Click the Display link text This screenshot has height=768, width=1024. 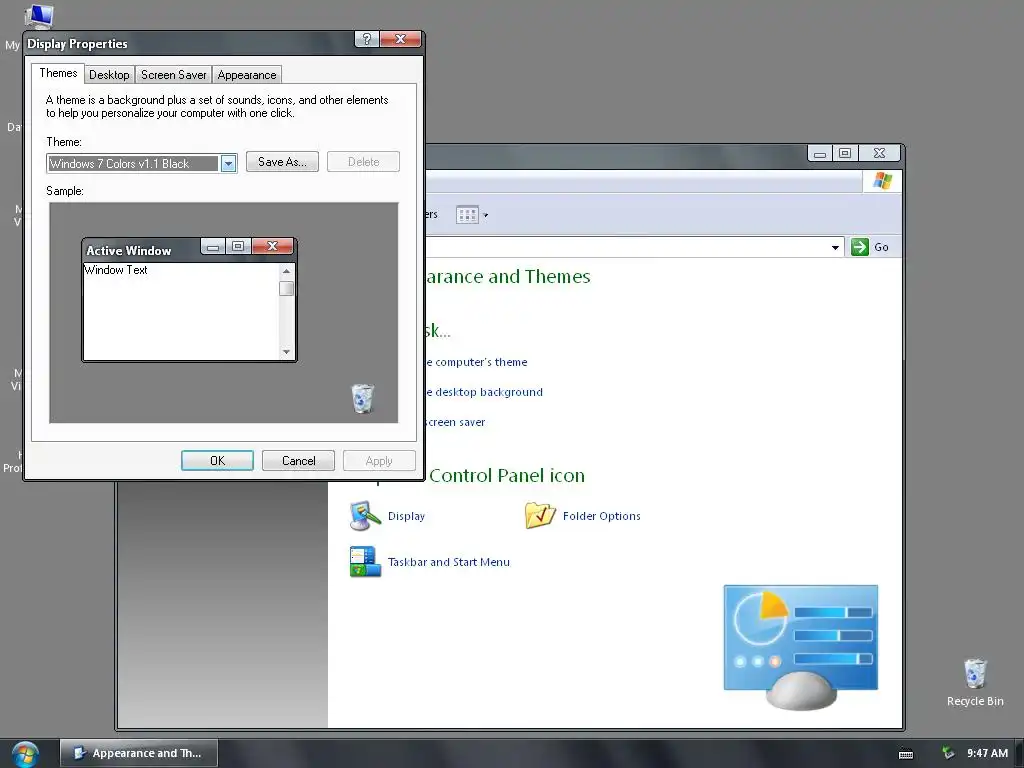pyautogui.click(x=406, y=516)
